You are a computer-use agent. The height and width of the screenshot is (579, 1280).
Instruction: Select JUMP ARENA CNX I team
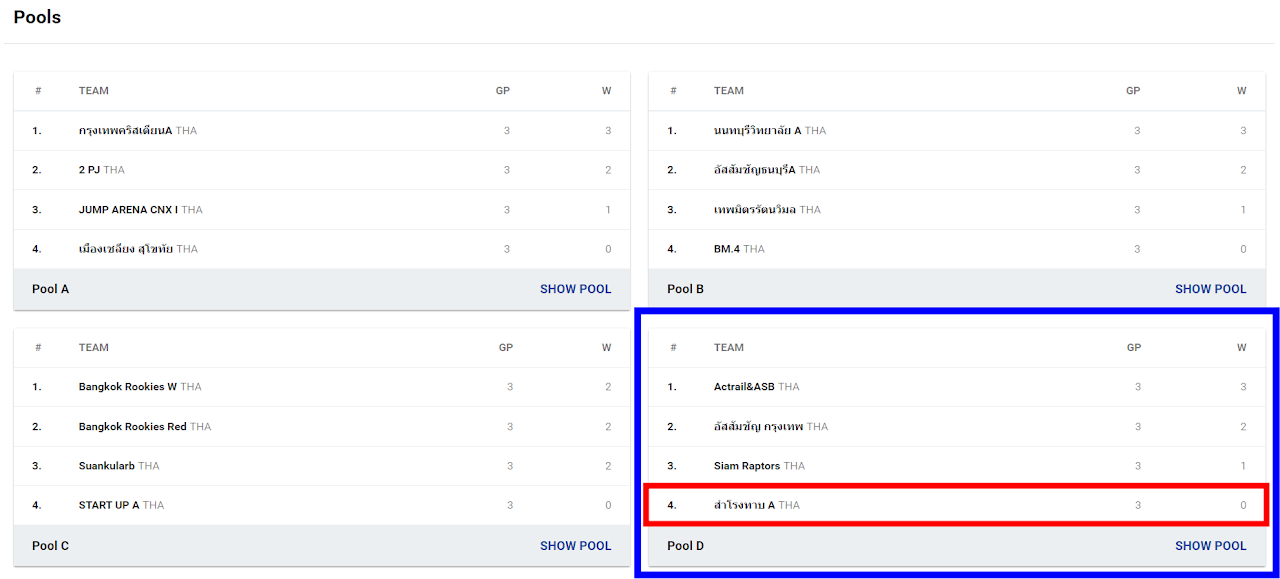coord(129,210)
